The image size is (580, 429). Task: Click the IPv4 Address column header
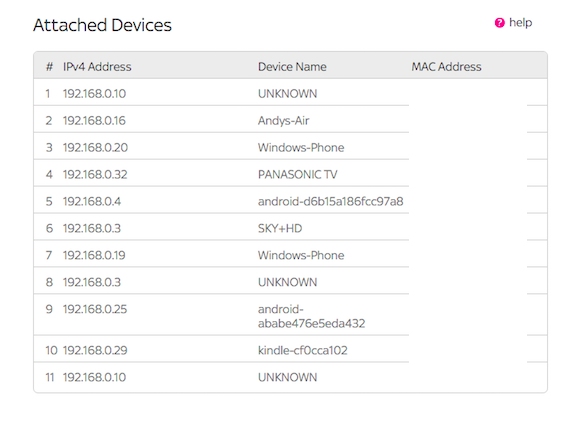pyautogui.click(x=97, y=67)
